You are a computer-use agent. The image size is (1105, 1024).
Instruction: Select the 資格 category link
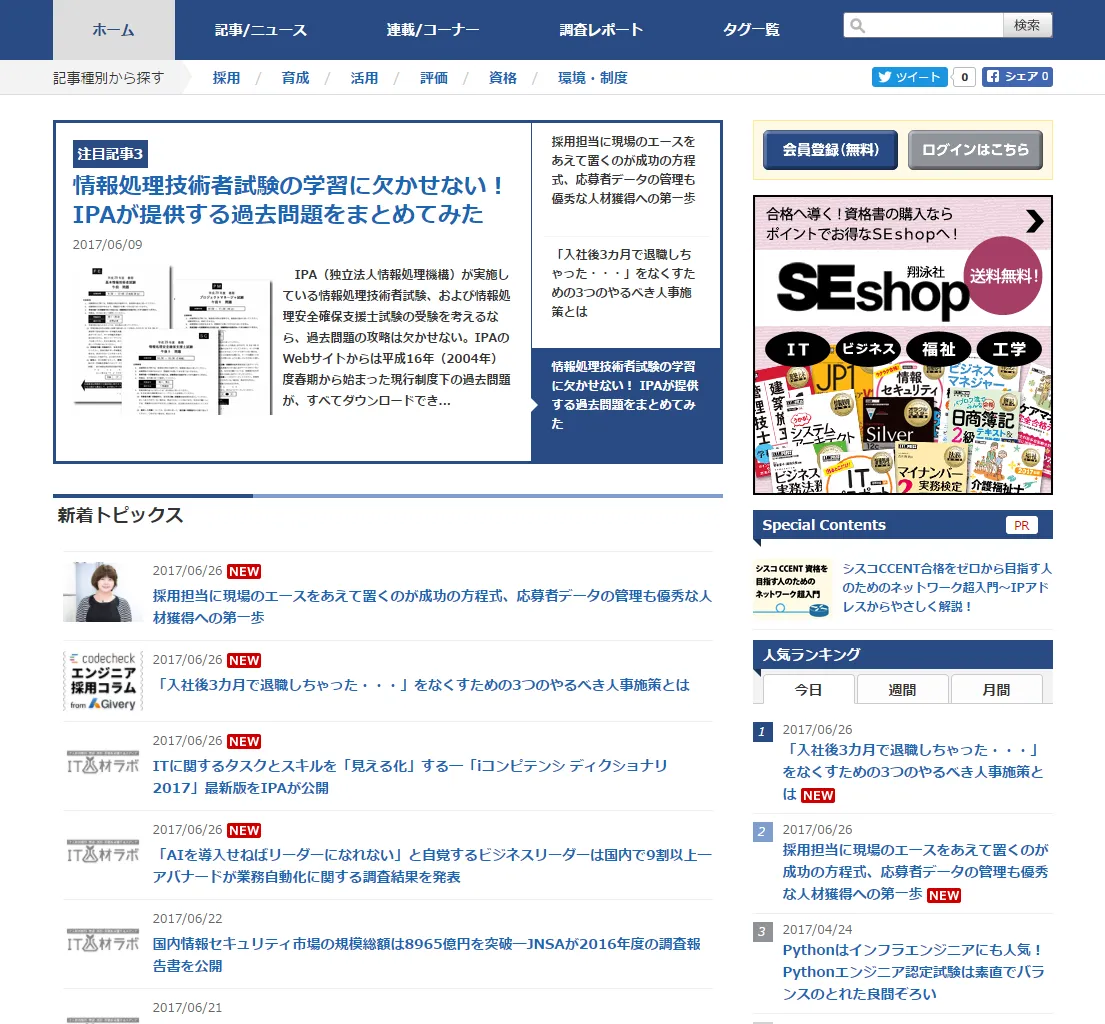click(502, 78)
